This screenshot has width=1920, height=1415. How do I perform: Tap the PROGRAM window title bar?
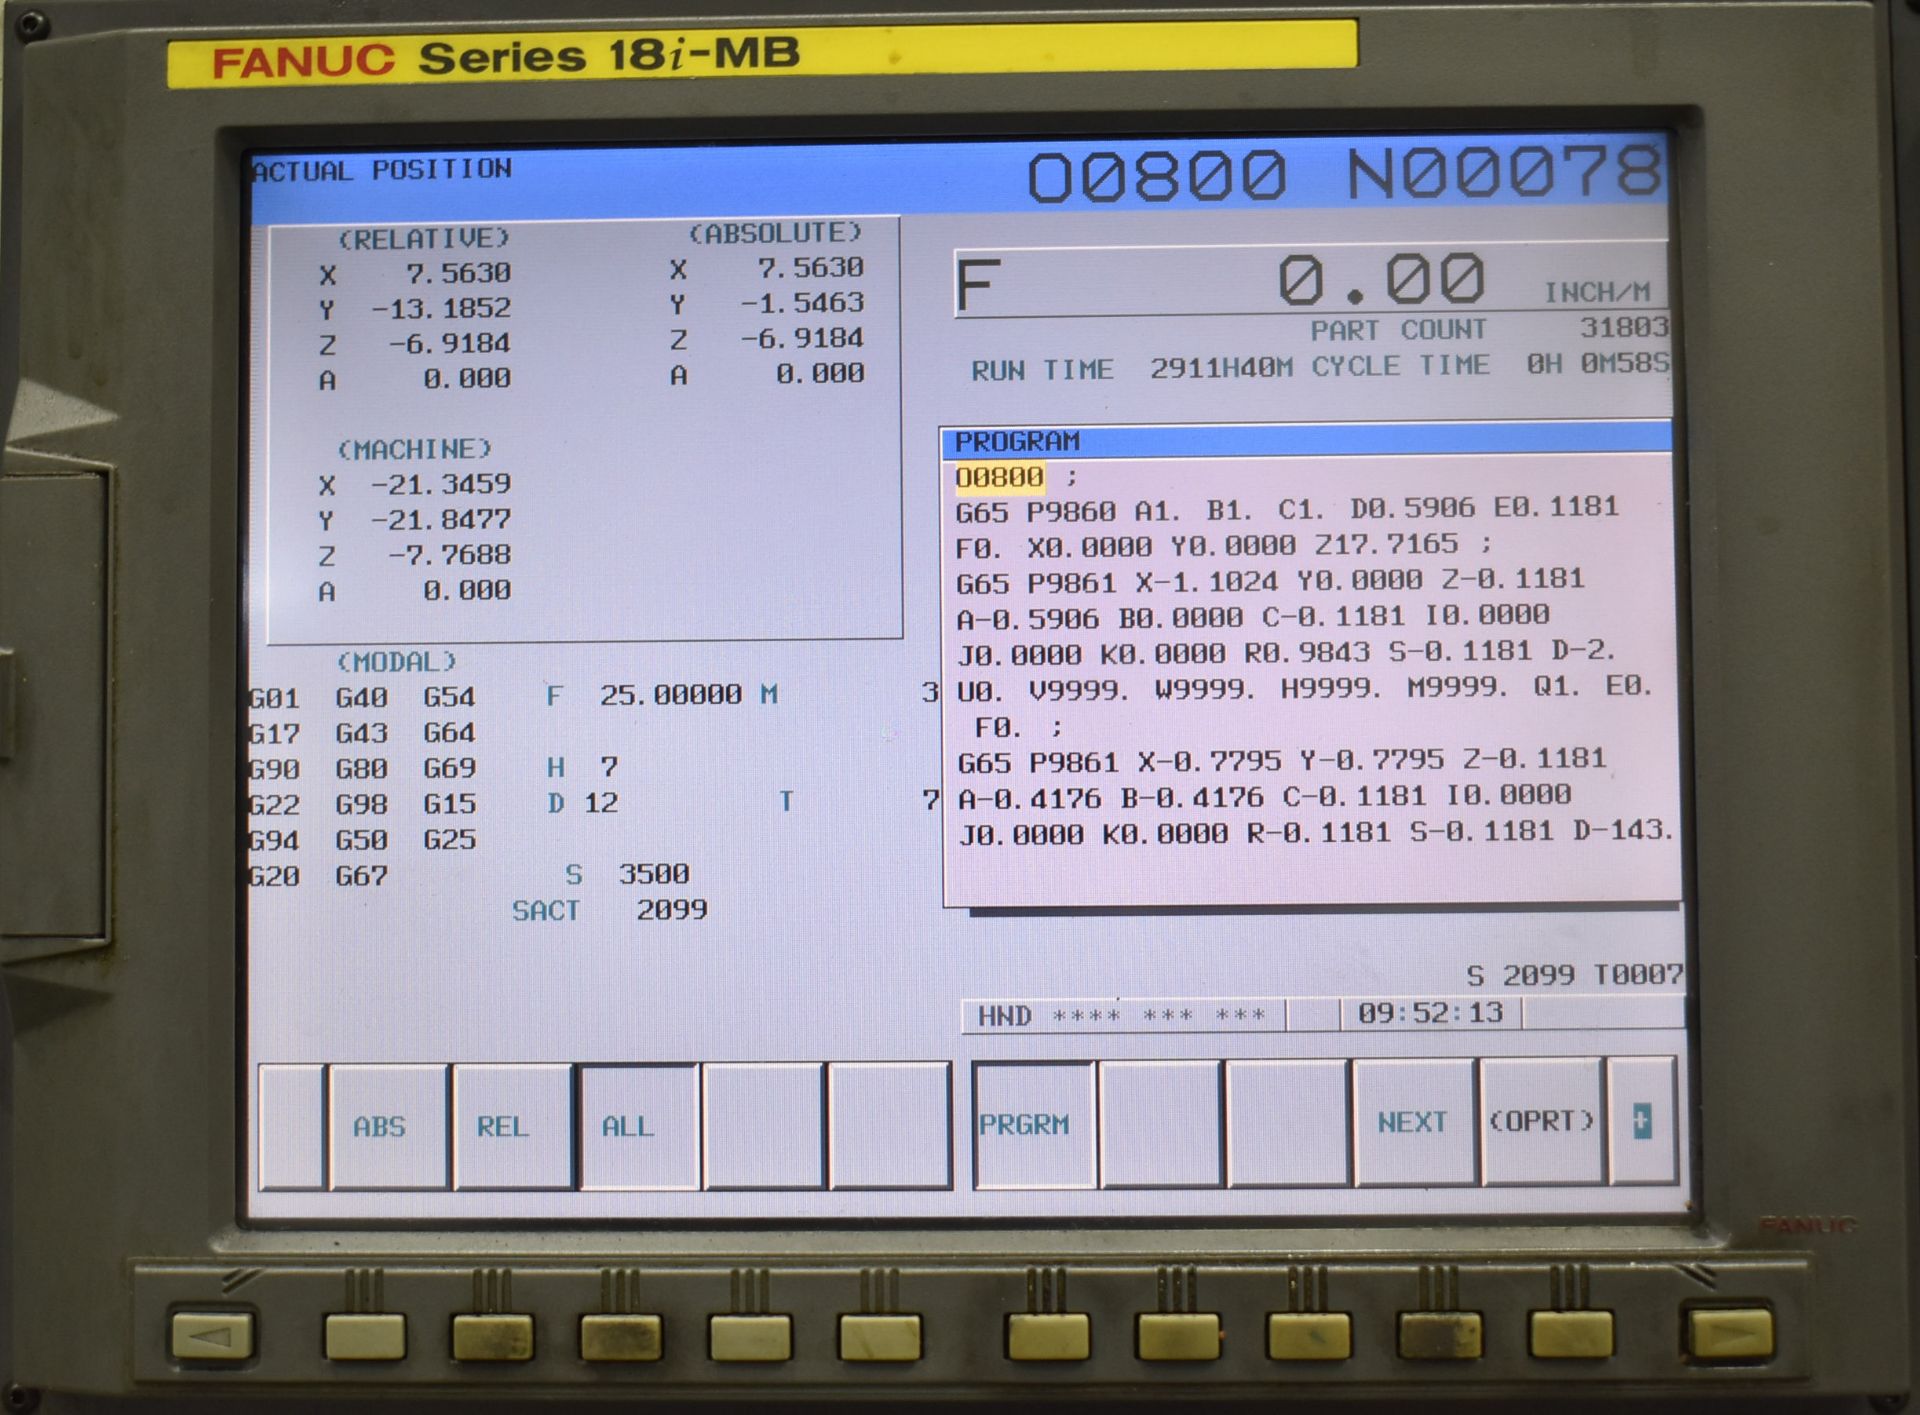pos(1308,441)
